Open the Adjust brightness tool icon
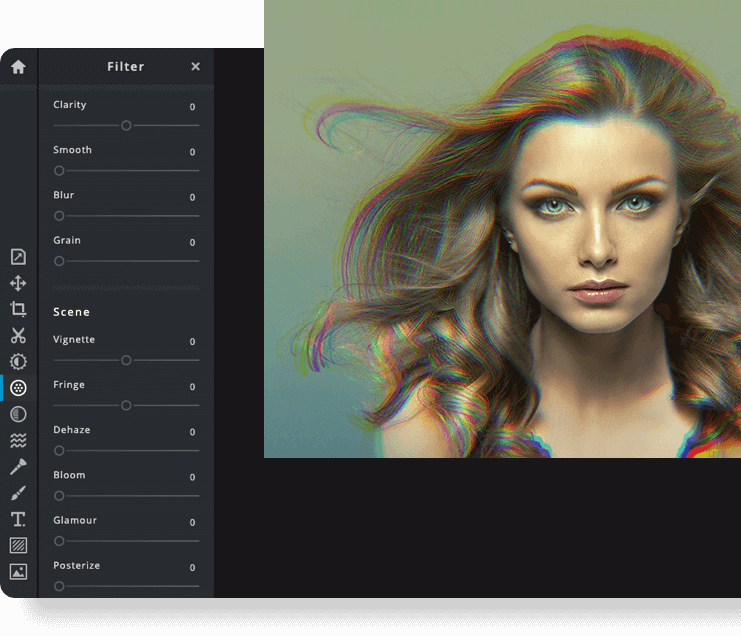 coord(18,362)
